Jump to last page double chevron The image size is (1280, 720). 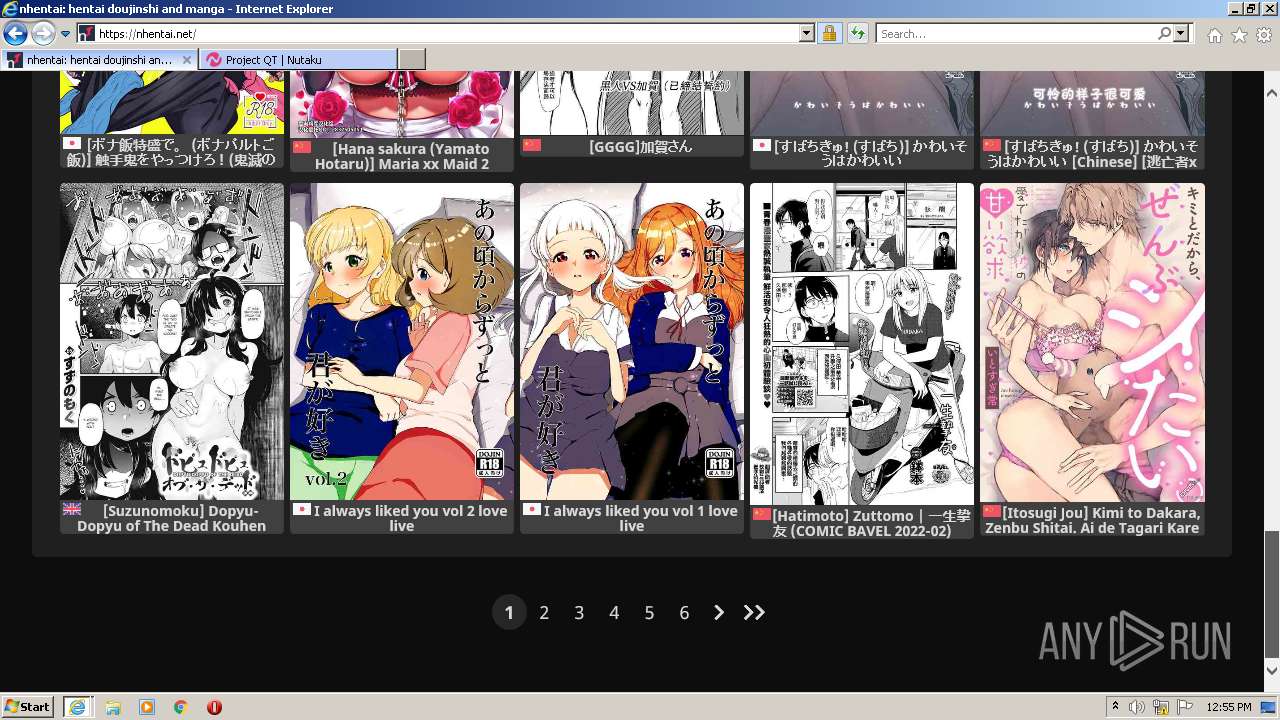[754, 613]
